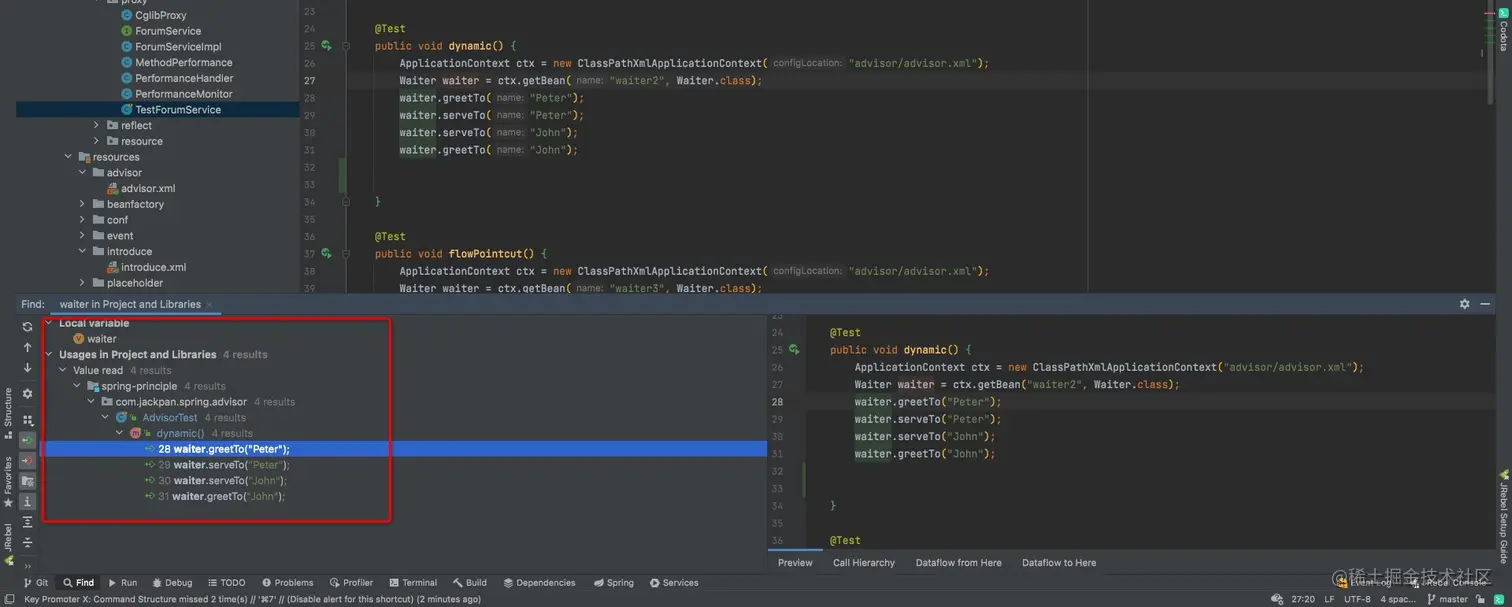Select waiter local variable node
Screen dimensions: 1512x607
tap(94, 339)
